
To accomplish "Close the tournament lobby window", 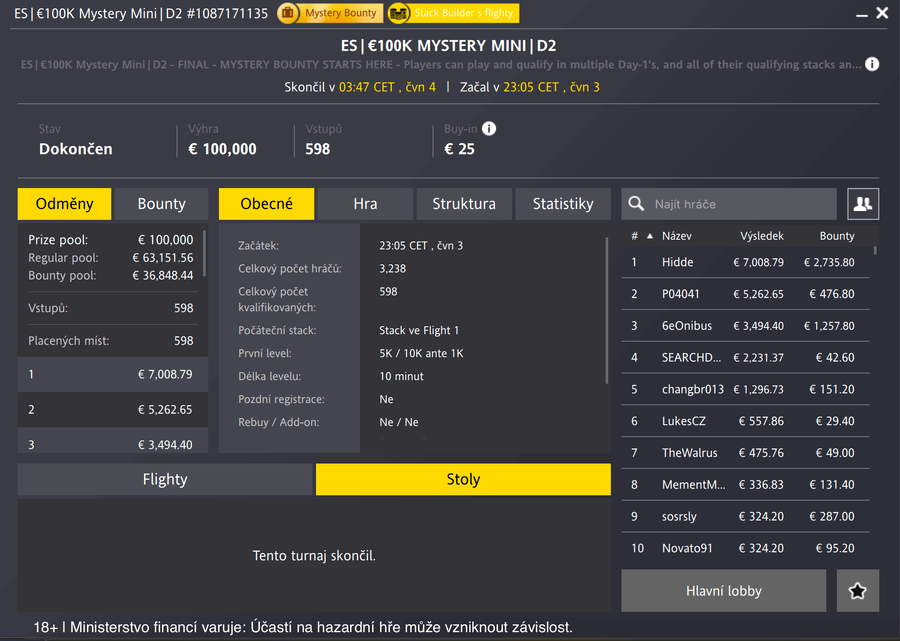I will tap(882, 13).
